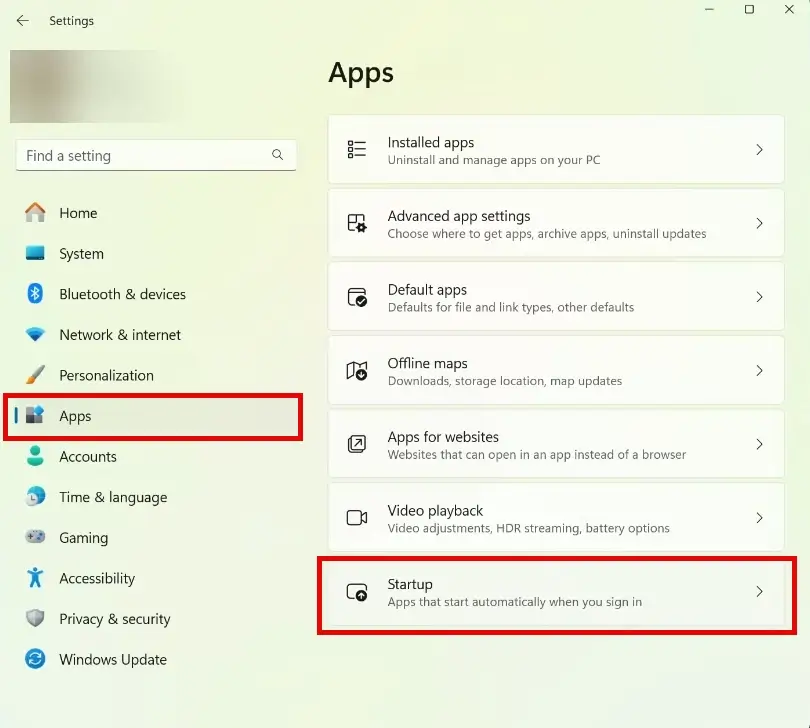Image resolution: width=810 pixels, height=728 pixels.
Task: Click the Offline maps icon
Action: [356, 370]
